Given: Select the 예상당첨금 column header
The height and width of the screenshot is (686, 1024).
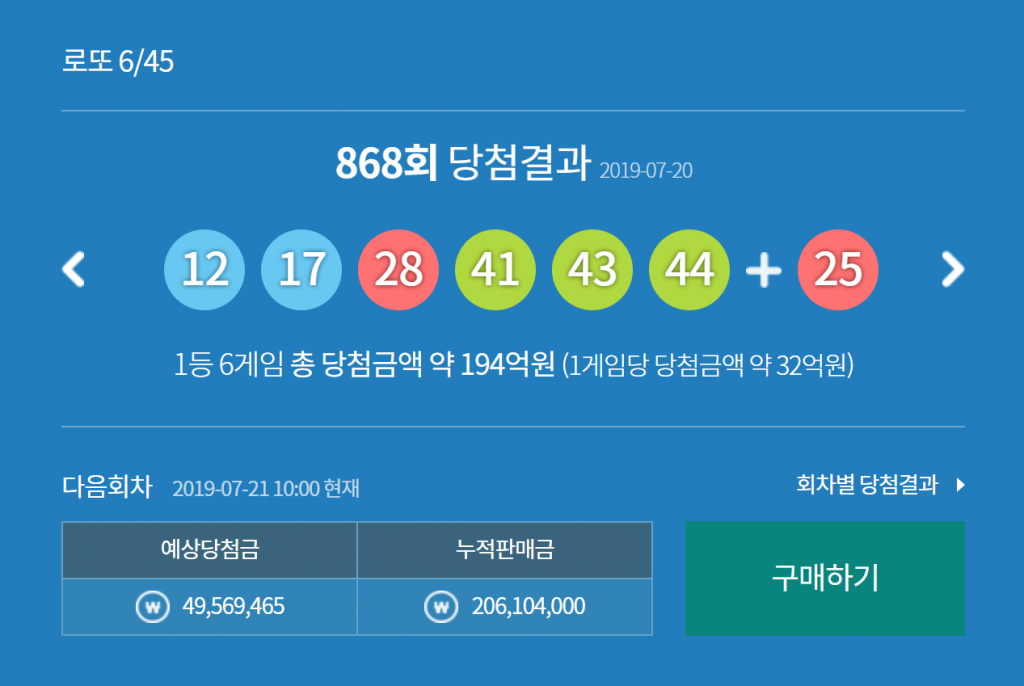Looking at the screenshot, I should (209, 549).
